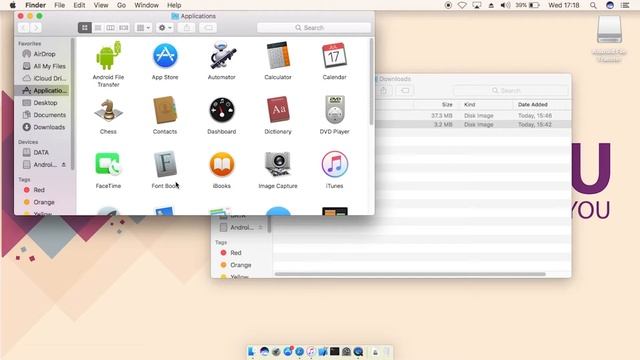The image size is (640, 360).
Task: Open the Window menu
Action: 146,5
